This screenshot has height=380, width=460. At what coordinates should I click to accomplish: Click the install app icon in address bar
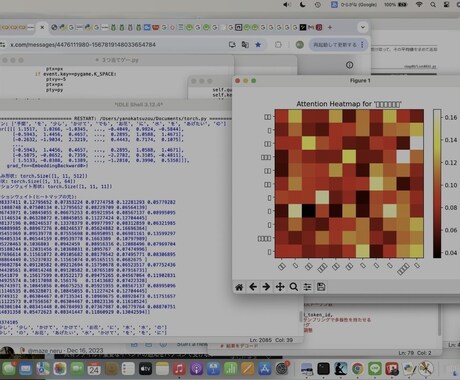[232, 45]
